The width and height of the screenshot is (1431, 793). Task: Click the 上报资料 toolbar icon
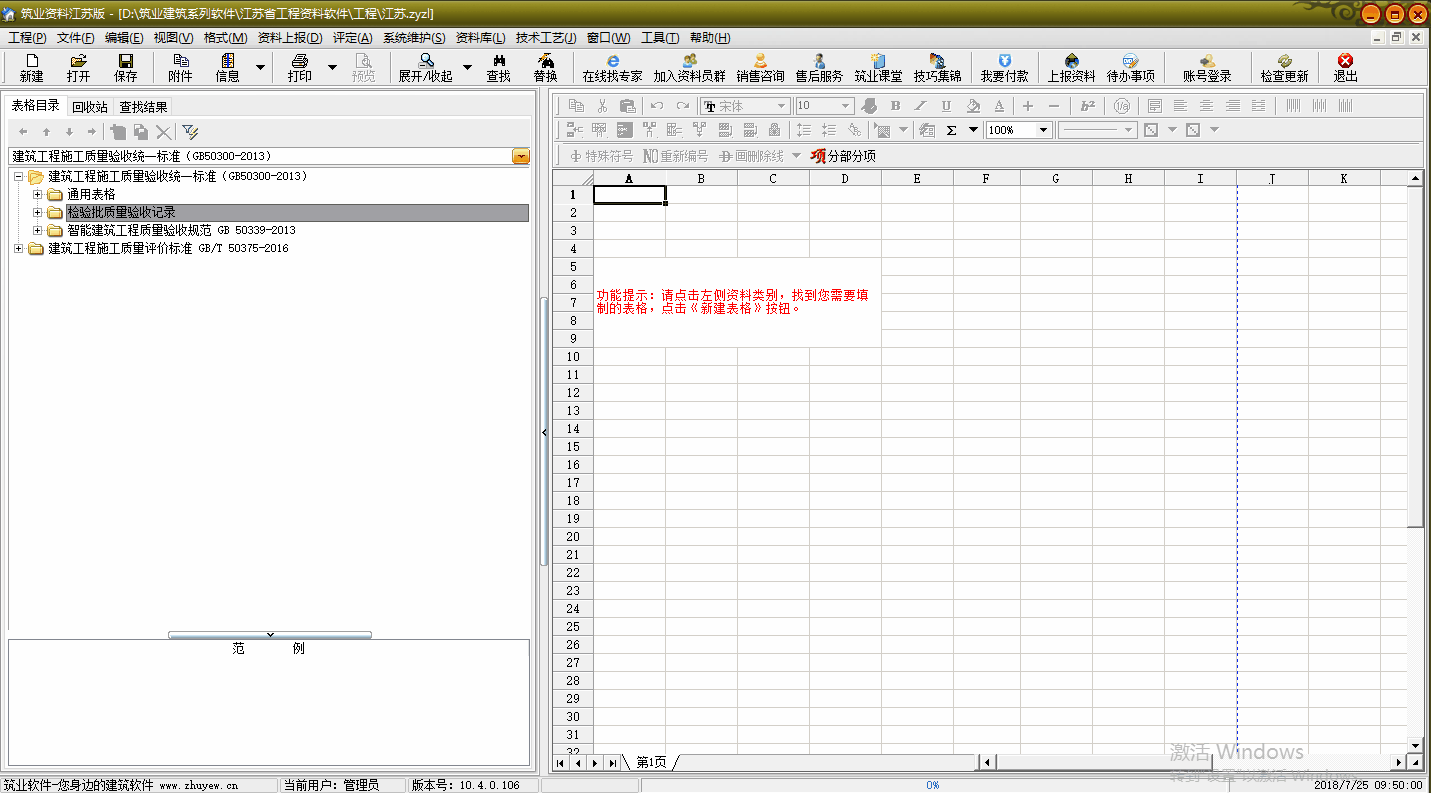point(1071,67)
